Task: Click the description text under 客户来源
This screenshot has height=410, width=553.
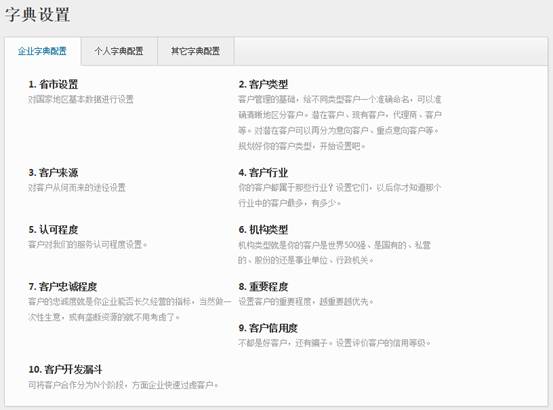Action: pos(77,188)
